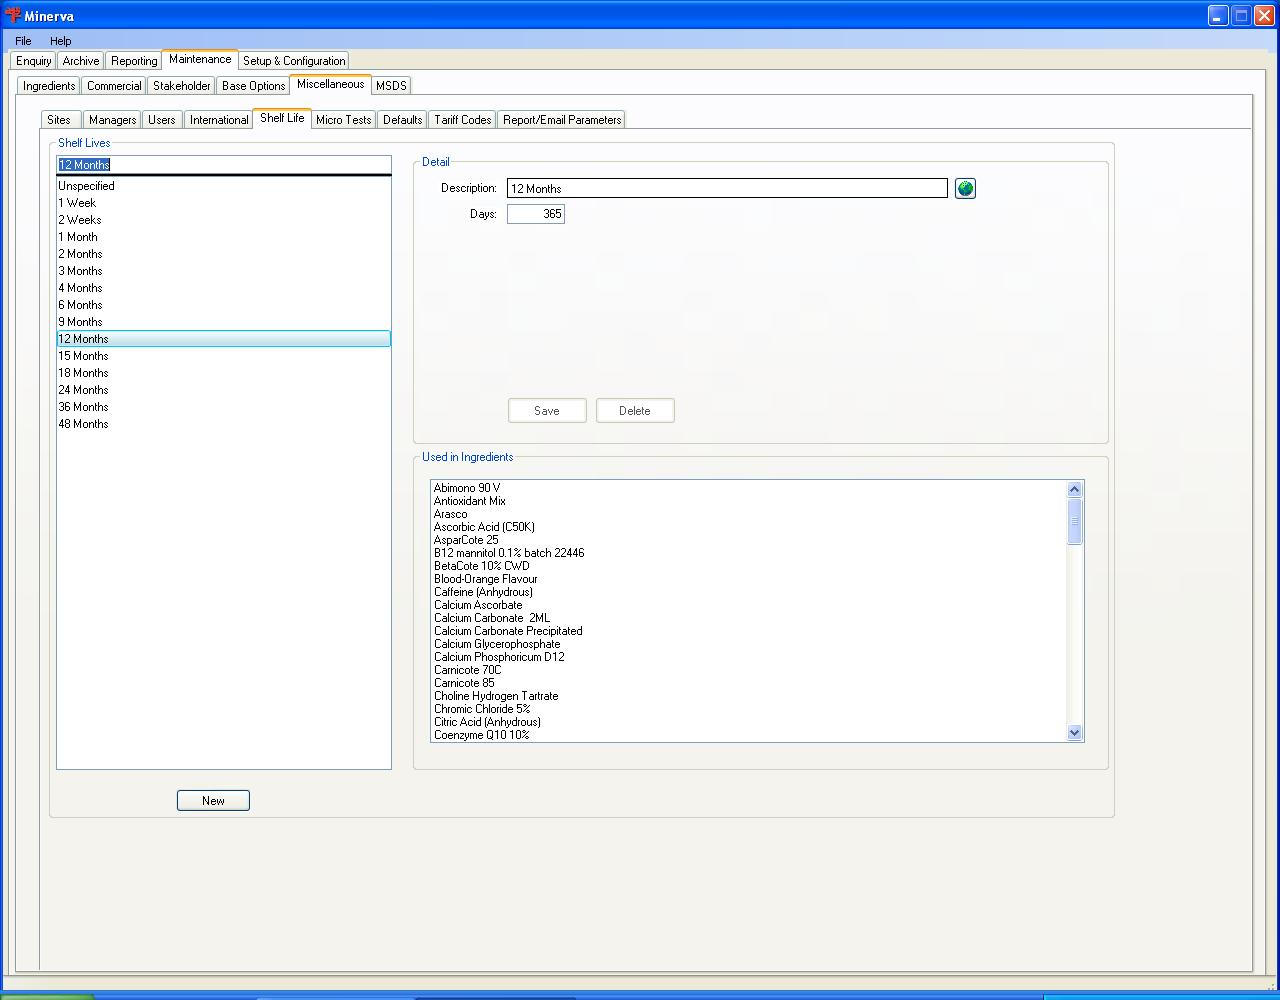The image size is (1280, 1000).
Task: Select 2 Months in Shelf Lives list
Action: [x=224, y=254]
